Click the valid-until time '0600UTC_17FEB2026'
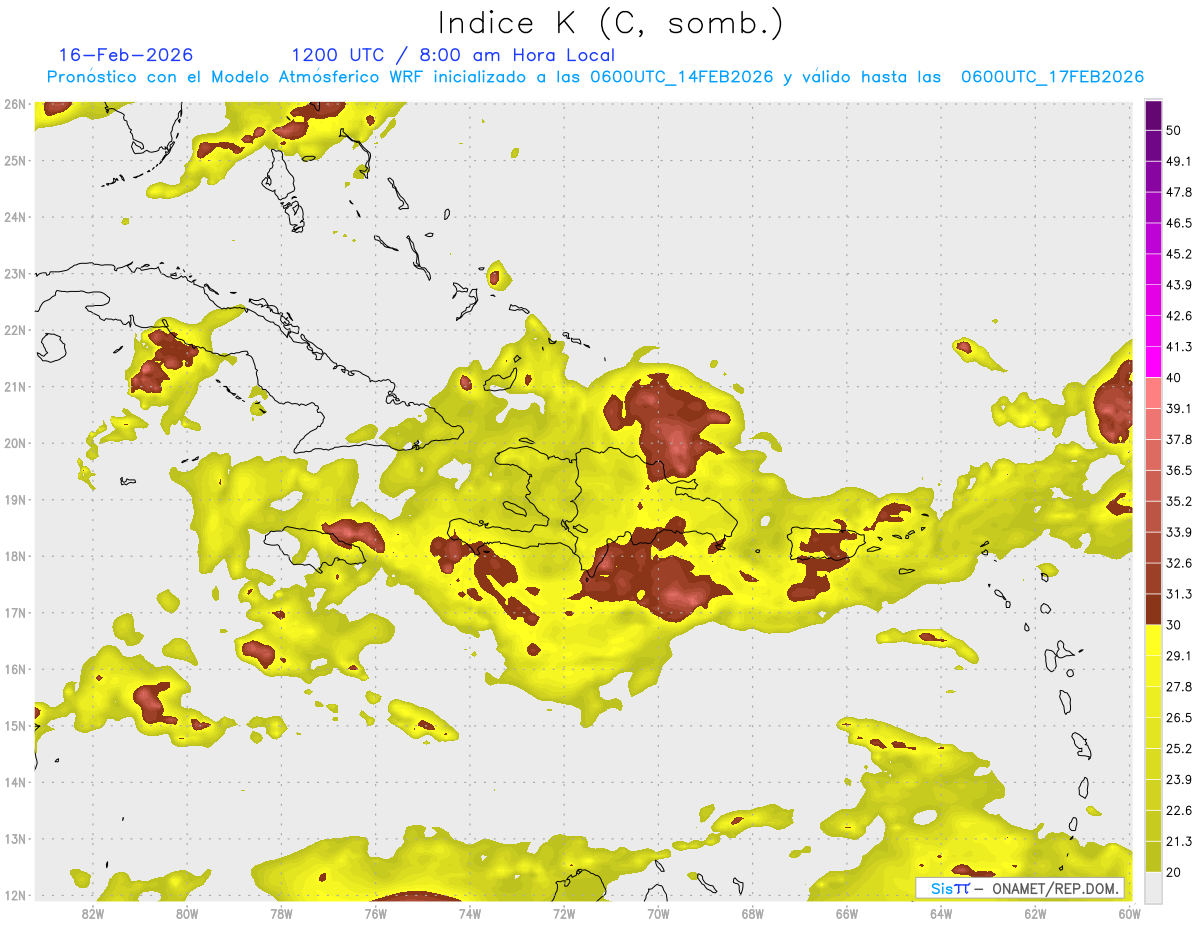The image size is (1200, 927). 1052,77
